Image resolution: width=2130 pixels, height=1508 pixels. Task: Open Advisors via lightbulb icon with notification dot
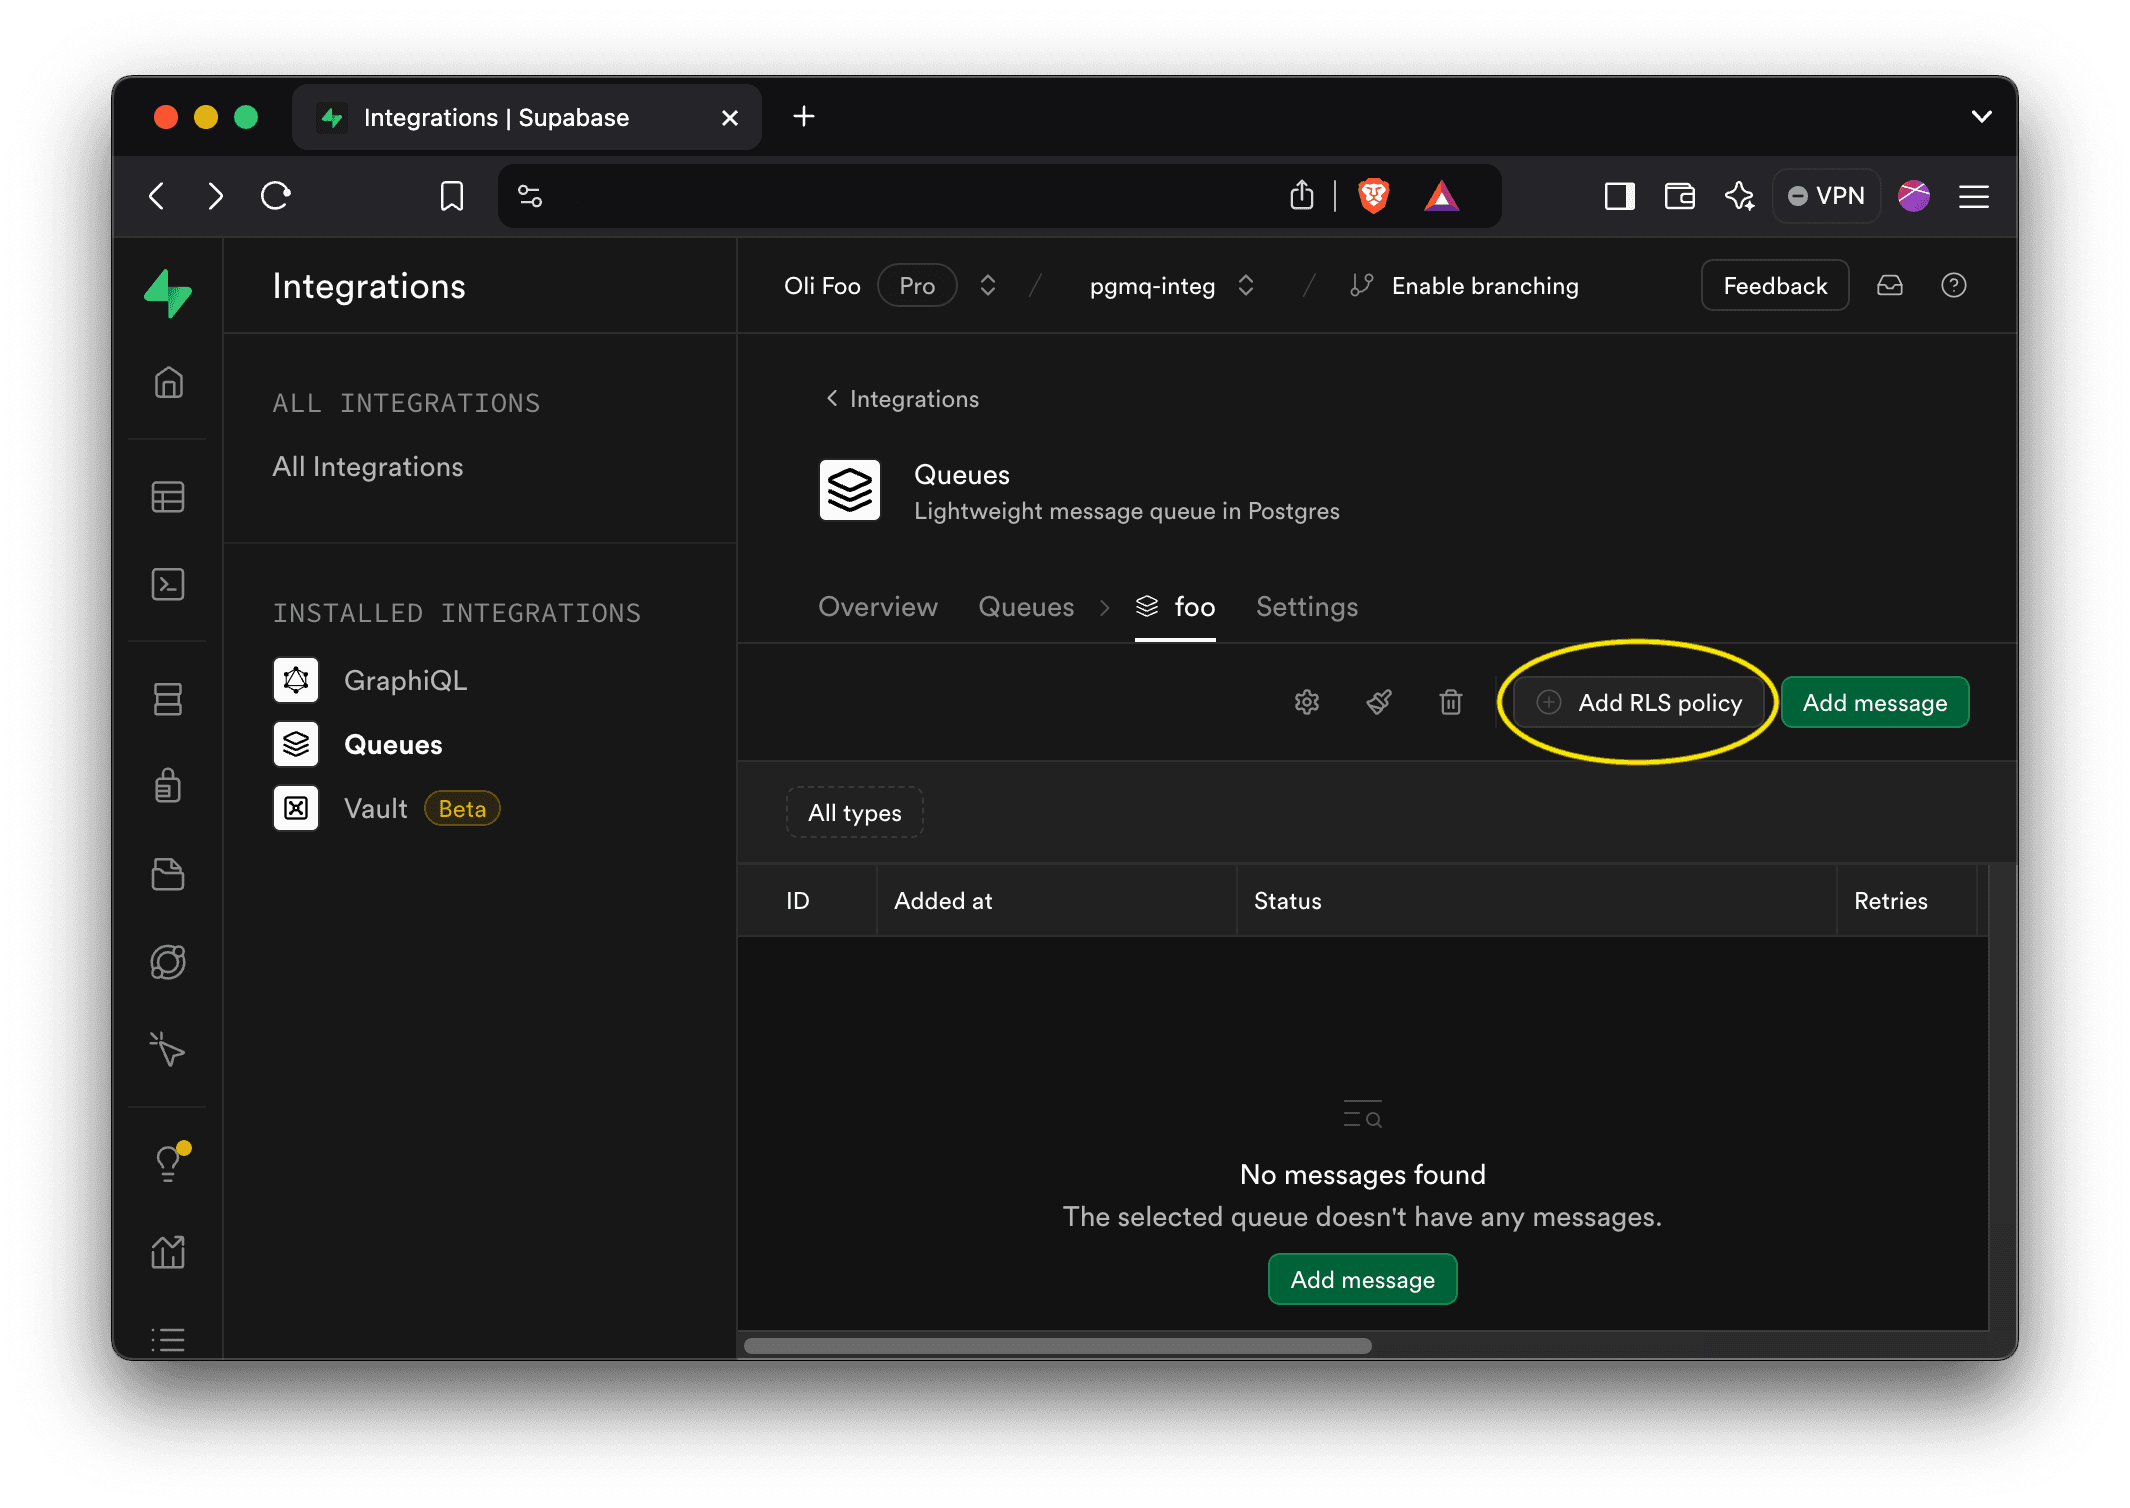168,1161
